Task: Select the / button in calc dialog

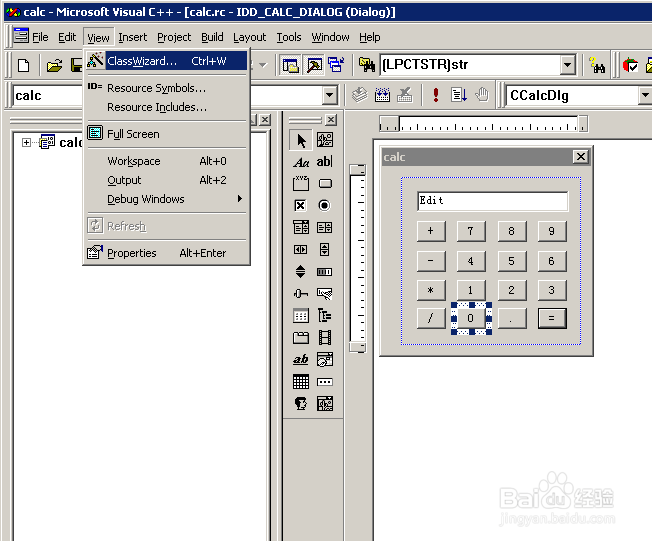Action: (431, 318)
